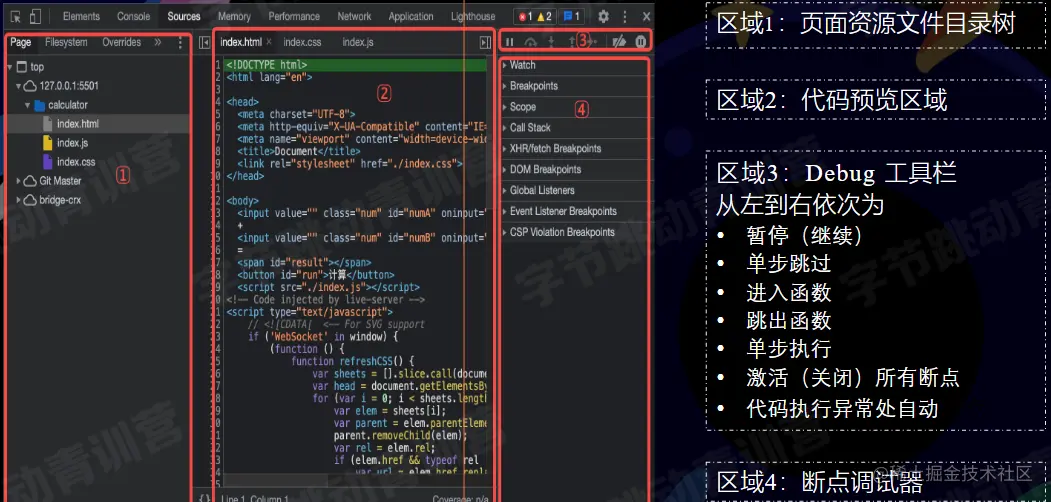The height and width of the screenshot is (502, 1051).
Task: Open the DevTools three-dot customize menu
Action: (625, 17)
